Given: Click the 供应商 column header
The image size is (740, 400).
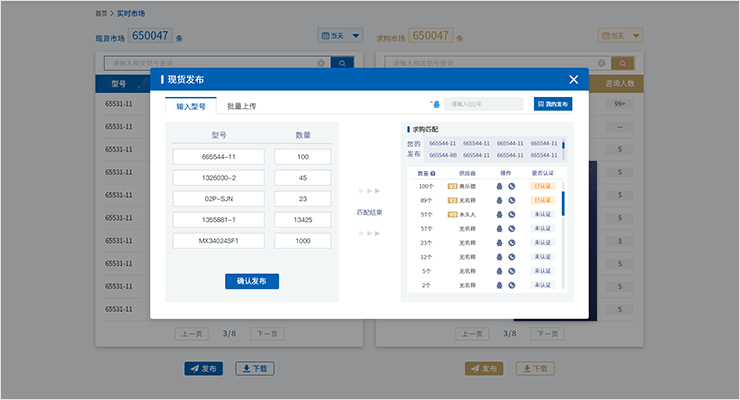Looking at the screenshot, I should (x=467, y=174).
